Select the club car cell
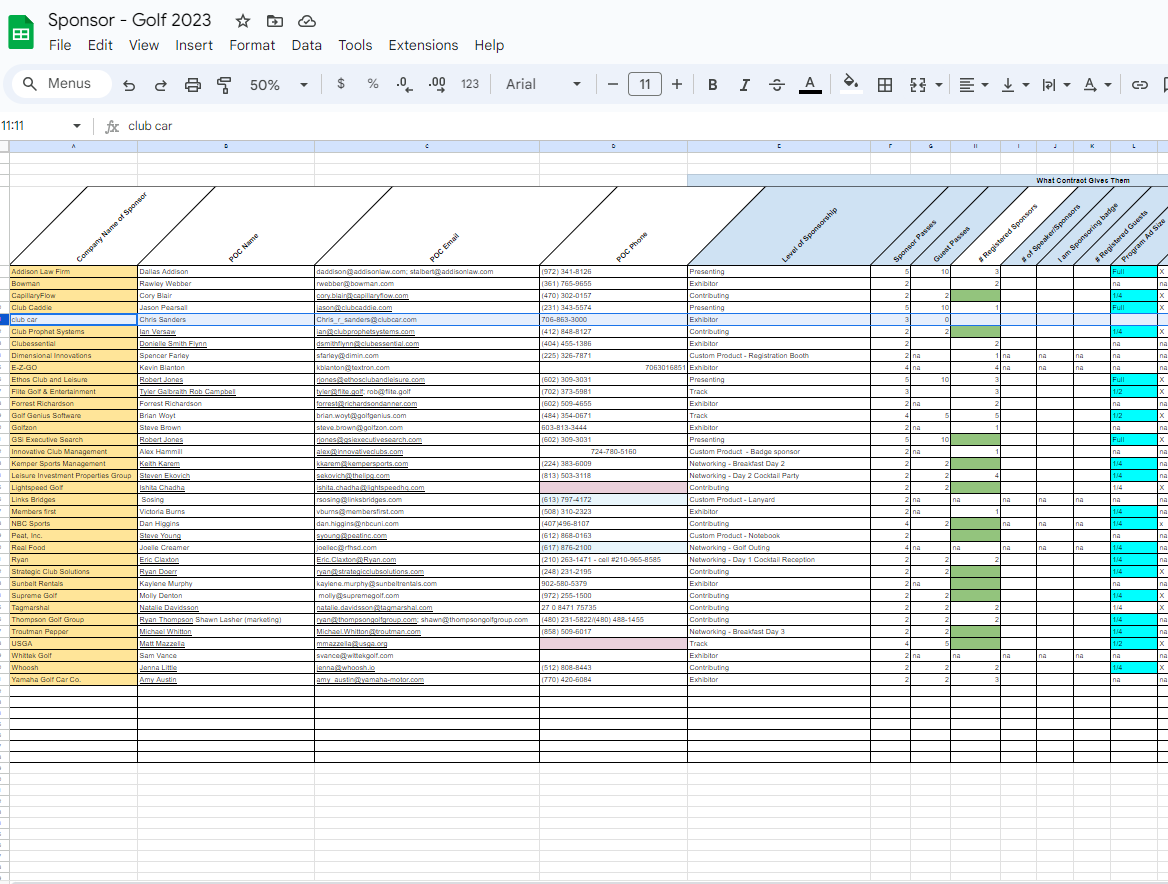Image resolution: width=1168 pixels, height=884 pixels. (73, 319)
